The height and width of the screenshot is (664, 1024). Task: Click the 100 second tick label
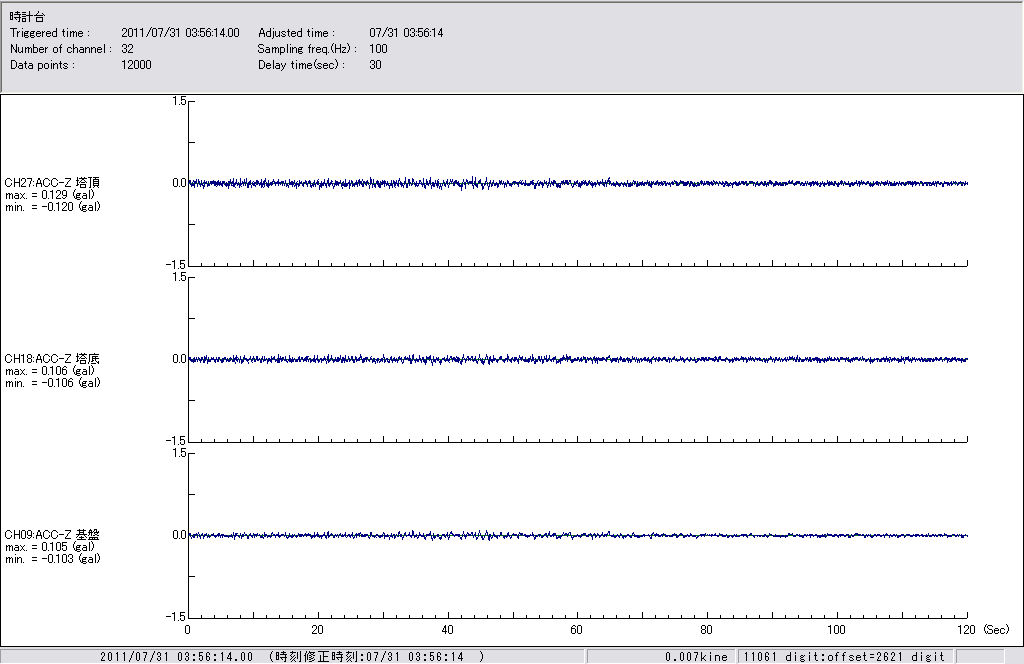[x=837, y=630]
